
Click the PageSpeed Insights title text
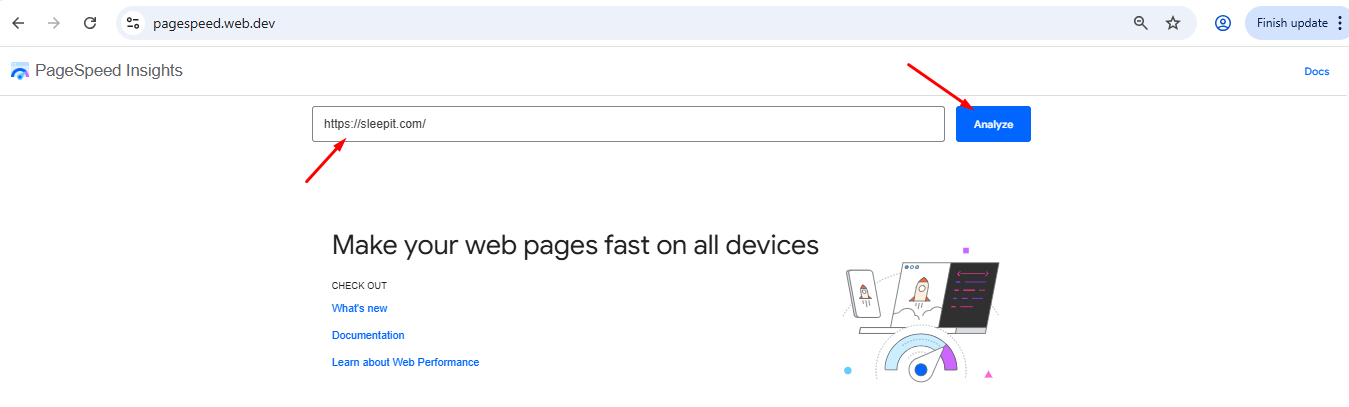click(x=108, y=71)
